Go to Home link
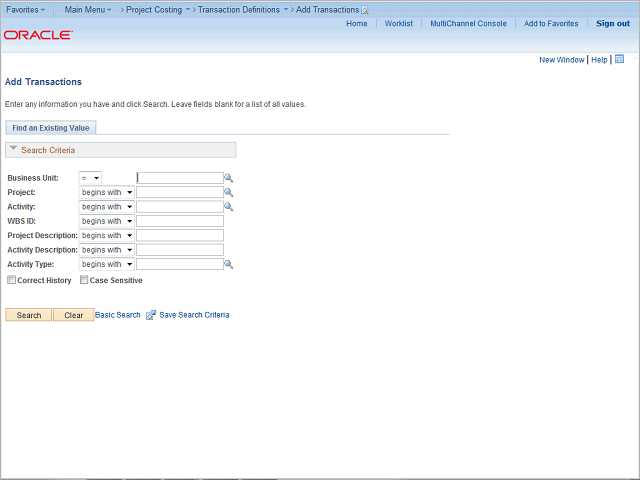 coord(357,24)
